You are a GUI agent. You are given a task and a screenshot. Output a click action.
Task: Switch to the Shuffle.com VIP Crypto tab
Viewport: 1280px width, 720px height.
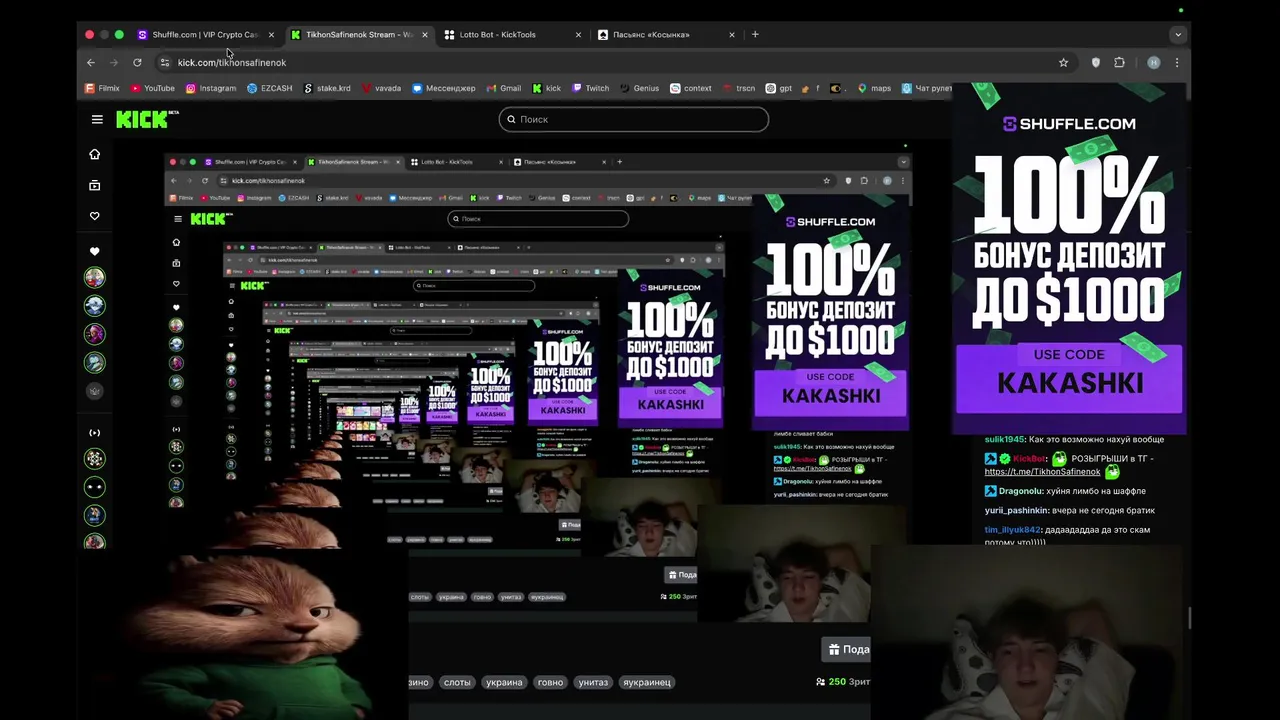205,34
